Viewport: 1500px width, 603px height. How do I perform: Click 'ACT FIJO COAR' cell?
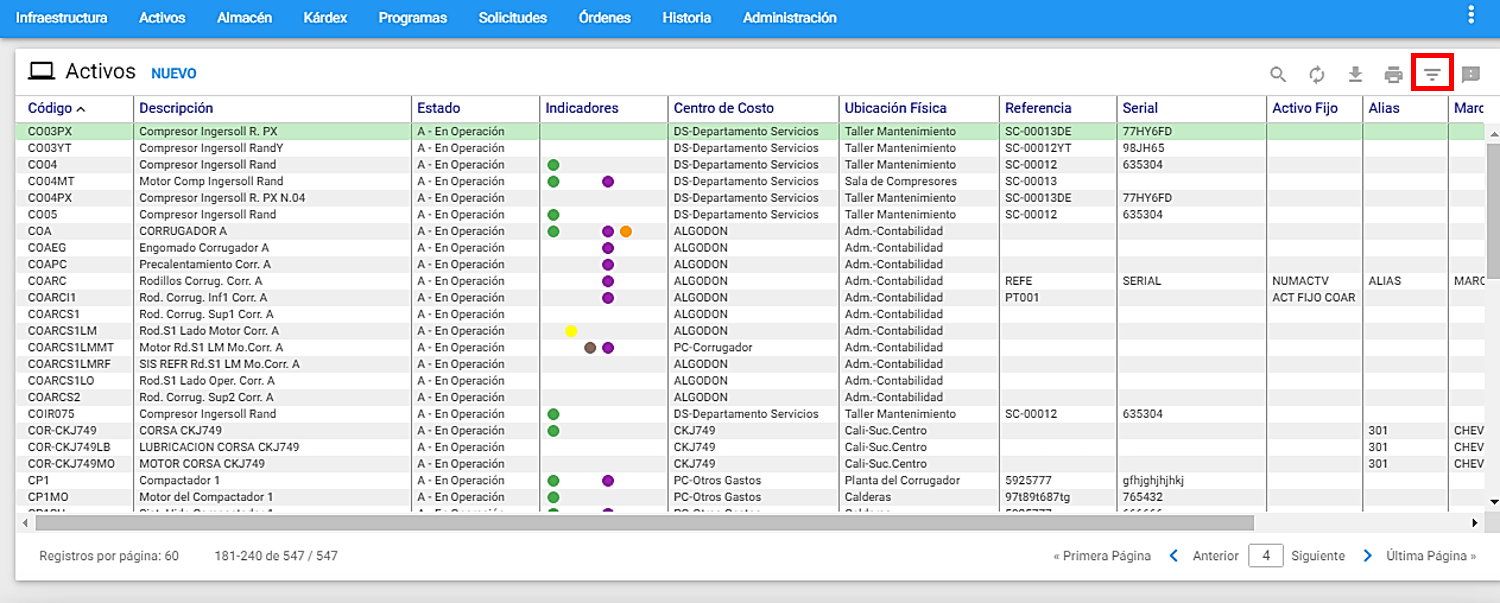(x=1314, y=298)
